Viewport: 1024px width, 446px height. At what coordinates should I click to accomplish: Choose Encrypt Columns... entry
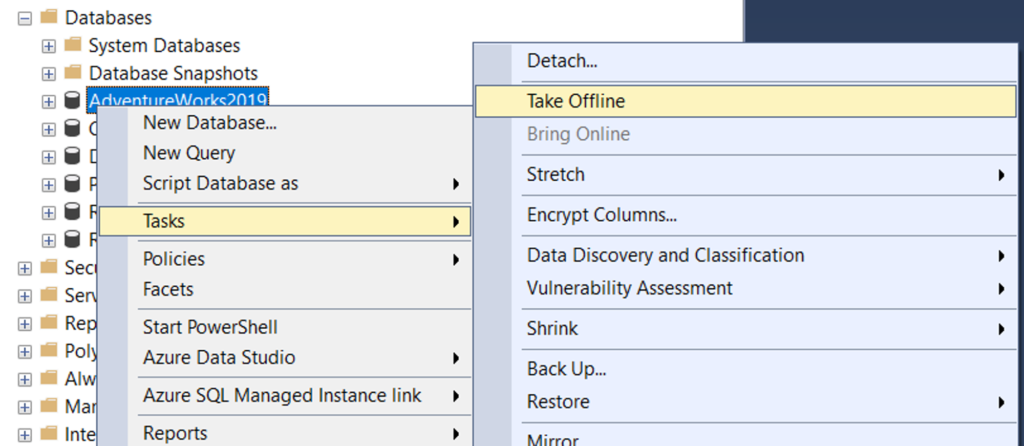[x=745, y=215]
